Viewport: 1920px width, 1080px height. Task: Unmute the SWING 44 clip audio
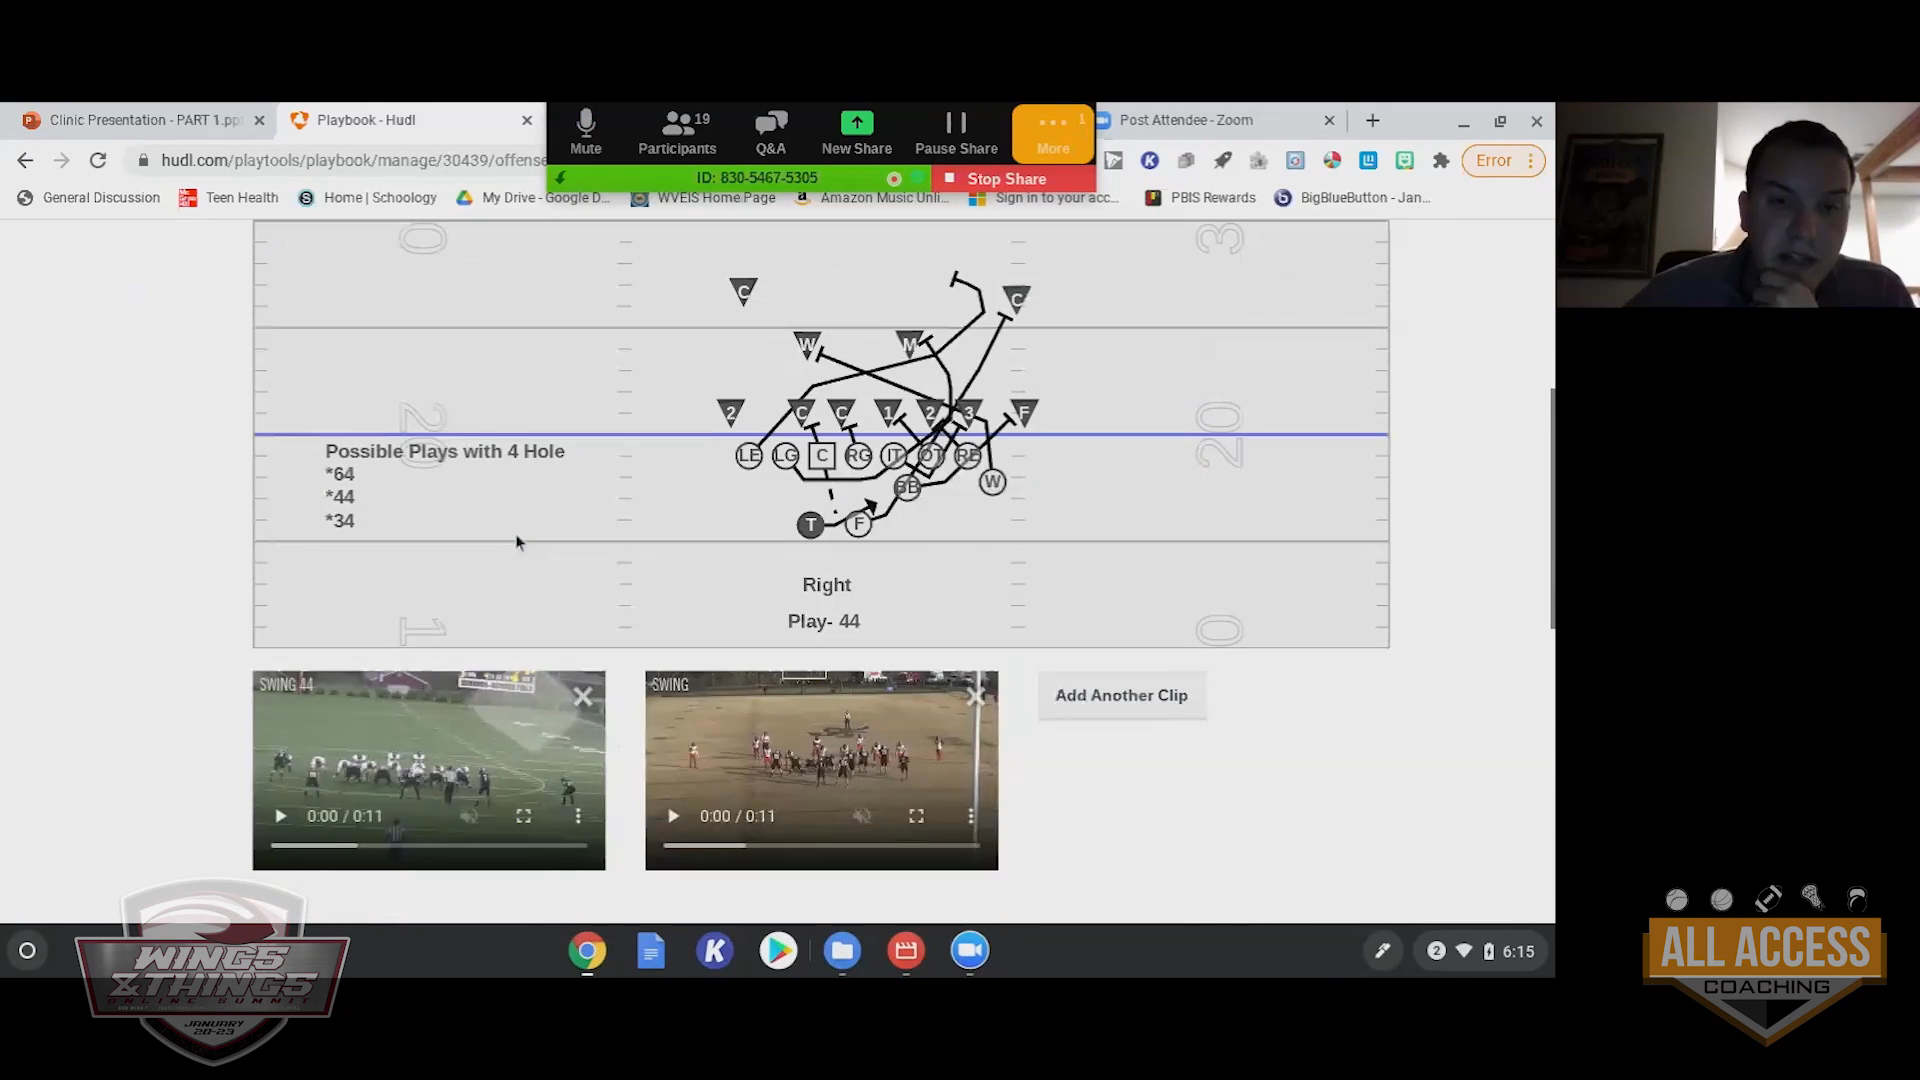468,816
